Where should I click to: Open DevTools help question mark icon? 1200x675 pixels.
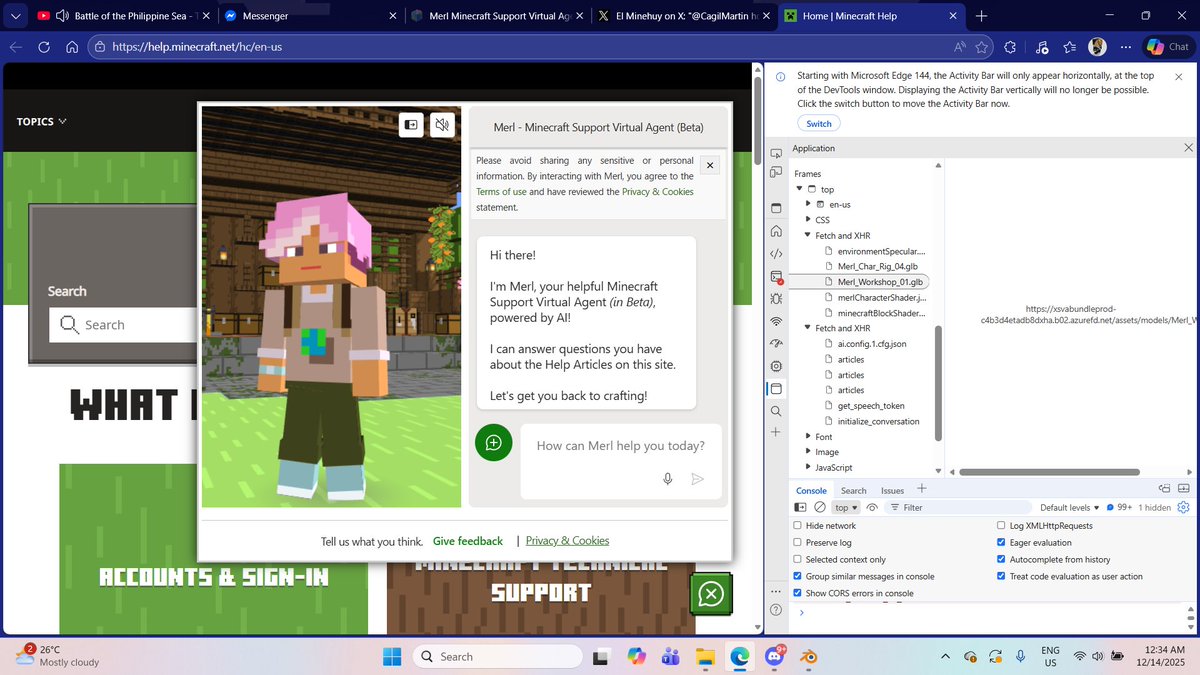[x=776, y=610]
